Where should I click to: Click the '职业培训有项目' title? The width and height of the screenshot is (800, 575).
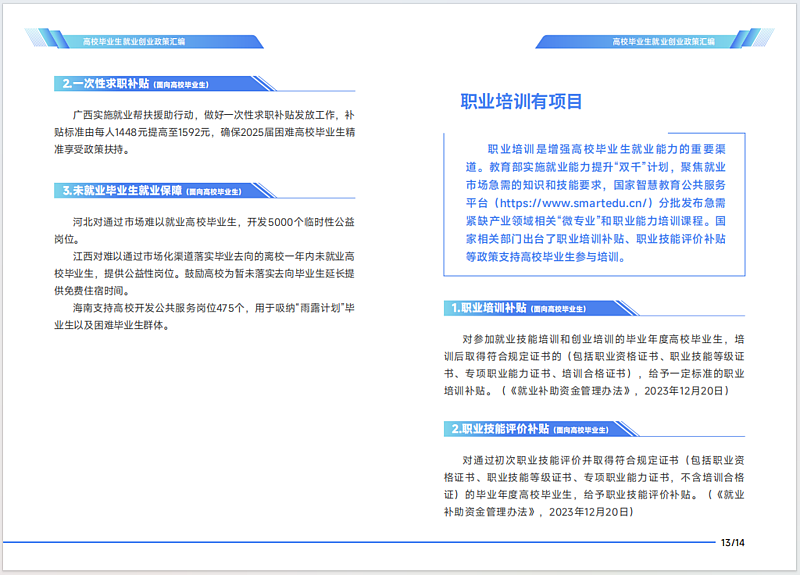tap(521, 102)
